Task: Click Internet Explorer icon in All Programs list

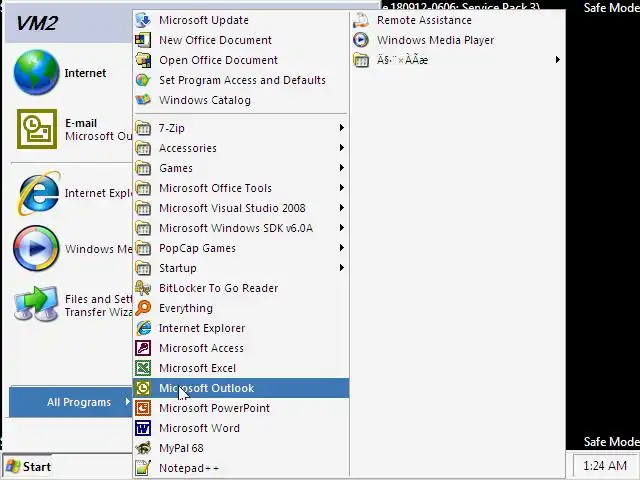Action: pos(143,328)
